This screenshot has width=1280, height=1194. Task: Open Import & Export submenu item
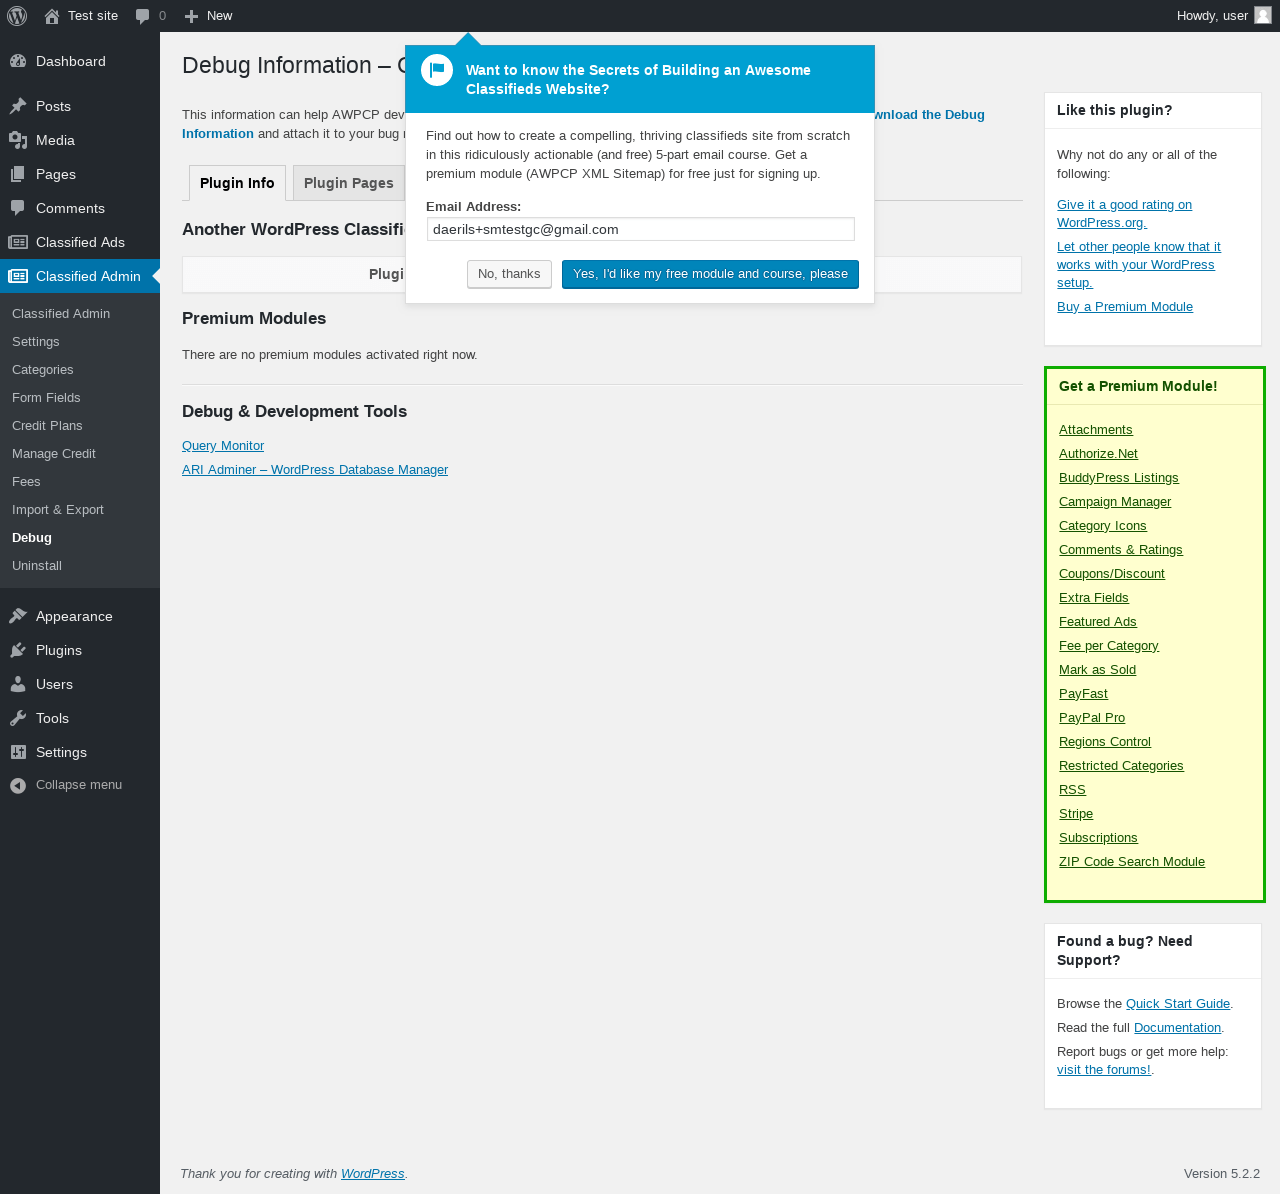point(58,510)
